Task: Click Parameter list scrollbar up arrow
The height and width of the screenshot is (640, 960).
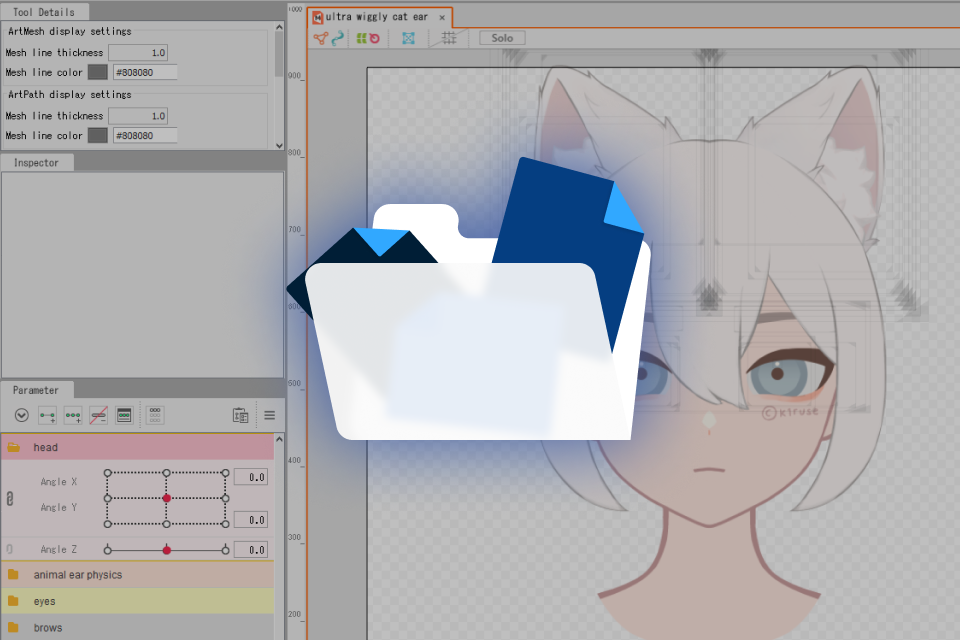Action: pos(279,439)
